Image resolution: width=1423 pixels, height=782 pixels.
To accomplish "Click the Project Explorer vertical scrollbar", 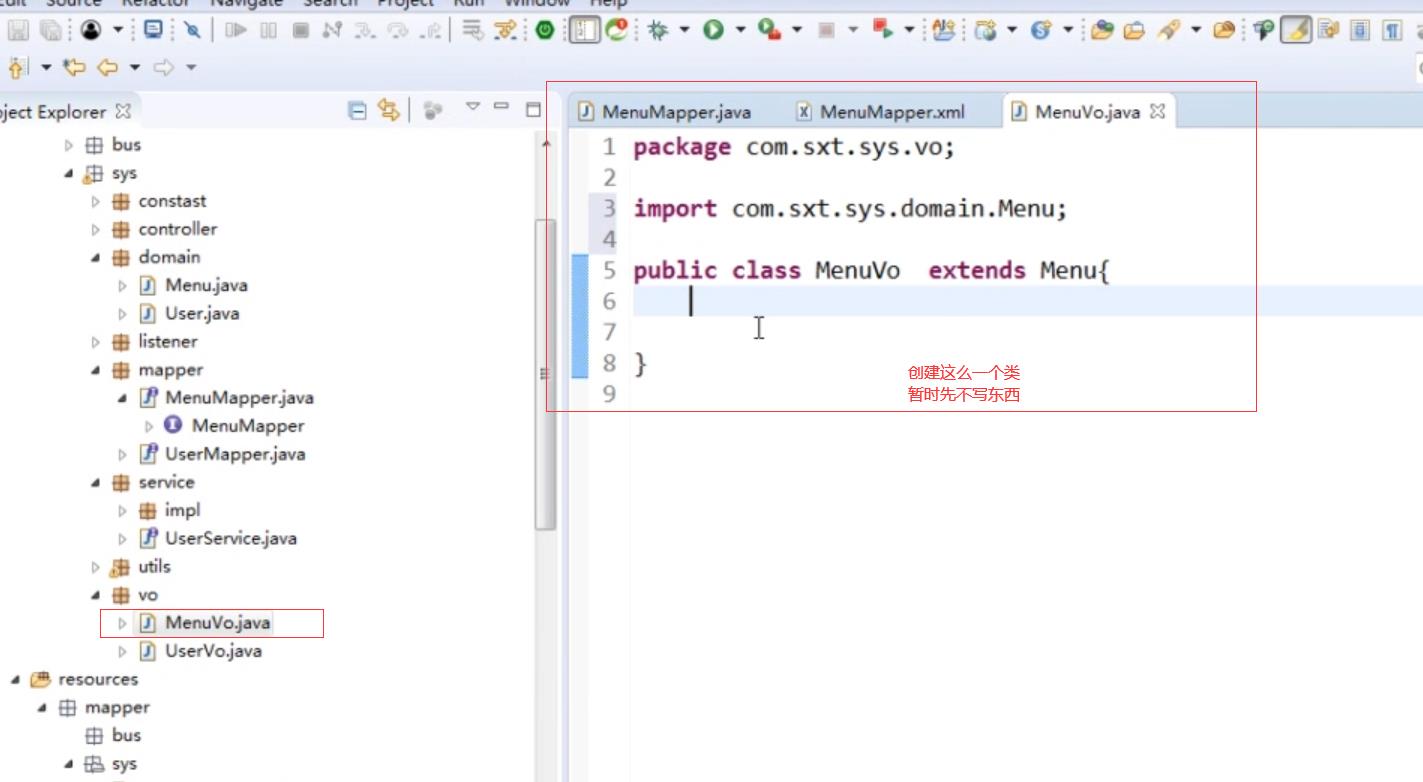I will click(x=545, y=375).
